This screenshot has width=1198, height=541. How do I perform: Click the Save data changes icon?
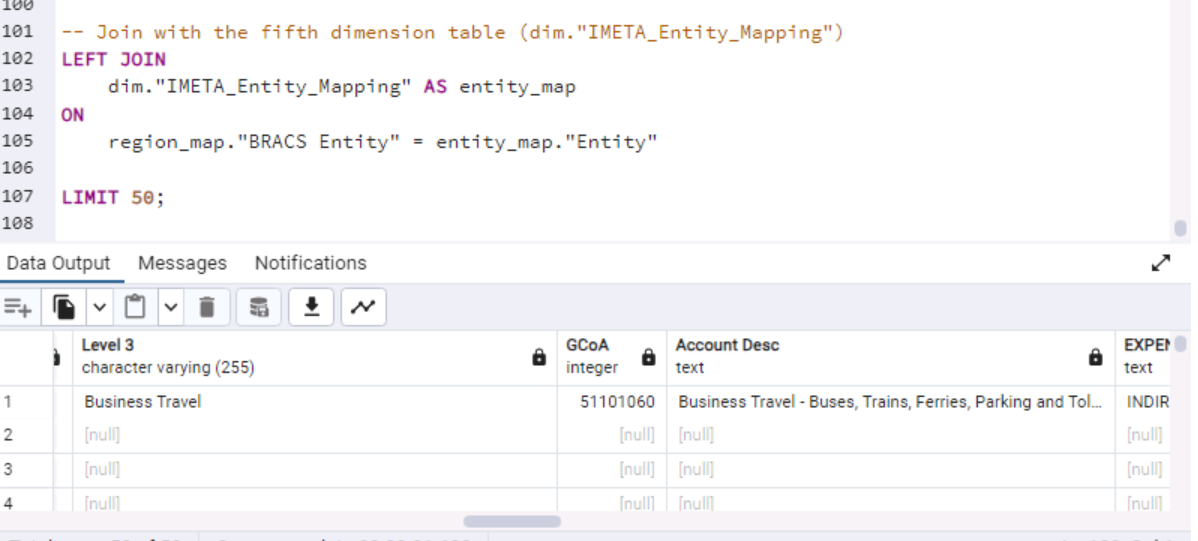[259, 307]
